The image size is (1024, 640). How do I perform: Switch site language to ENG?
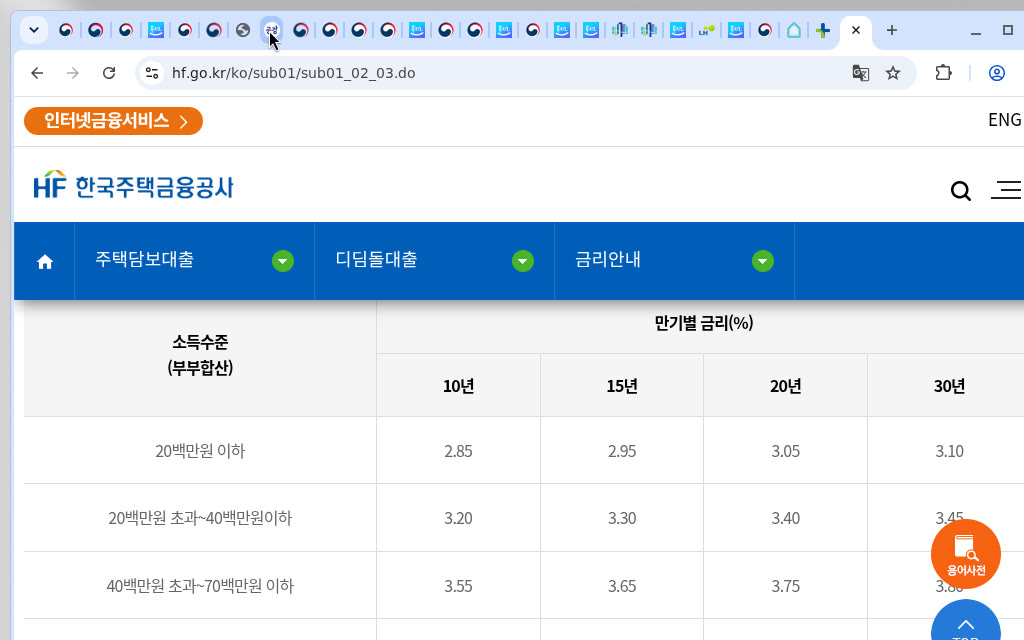click(1004, 120)
